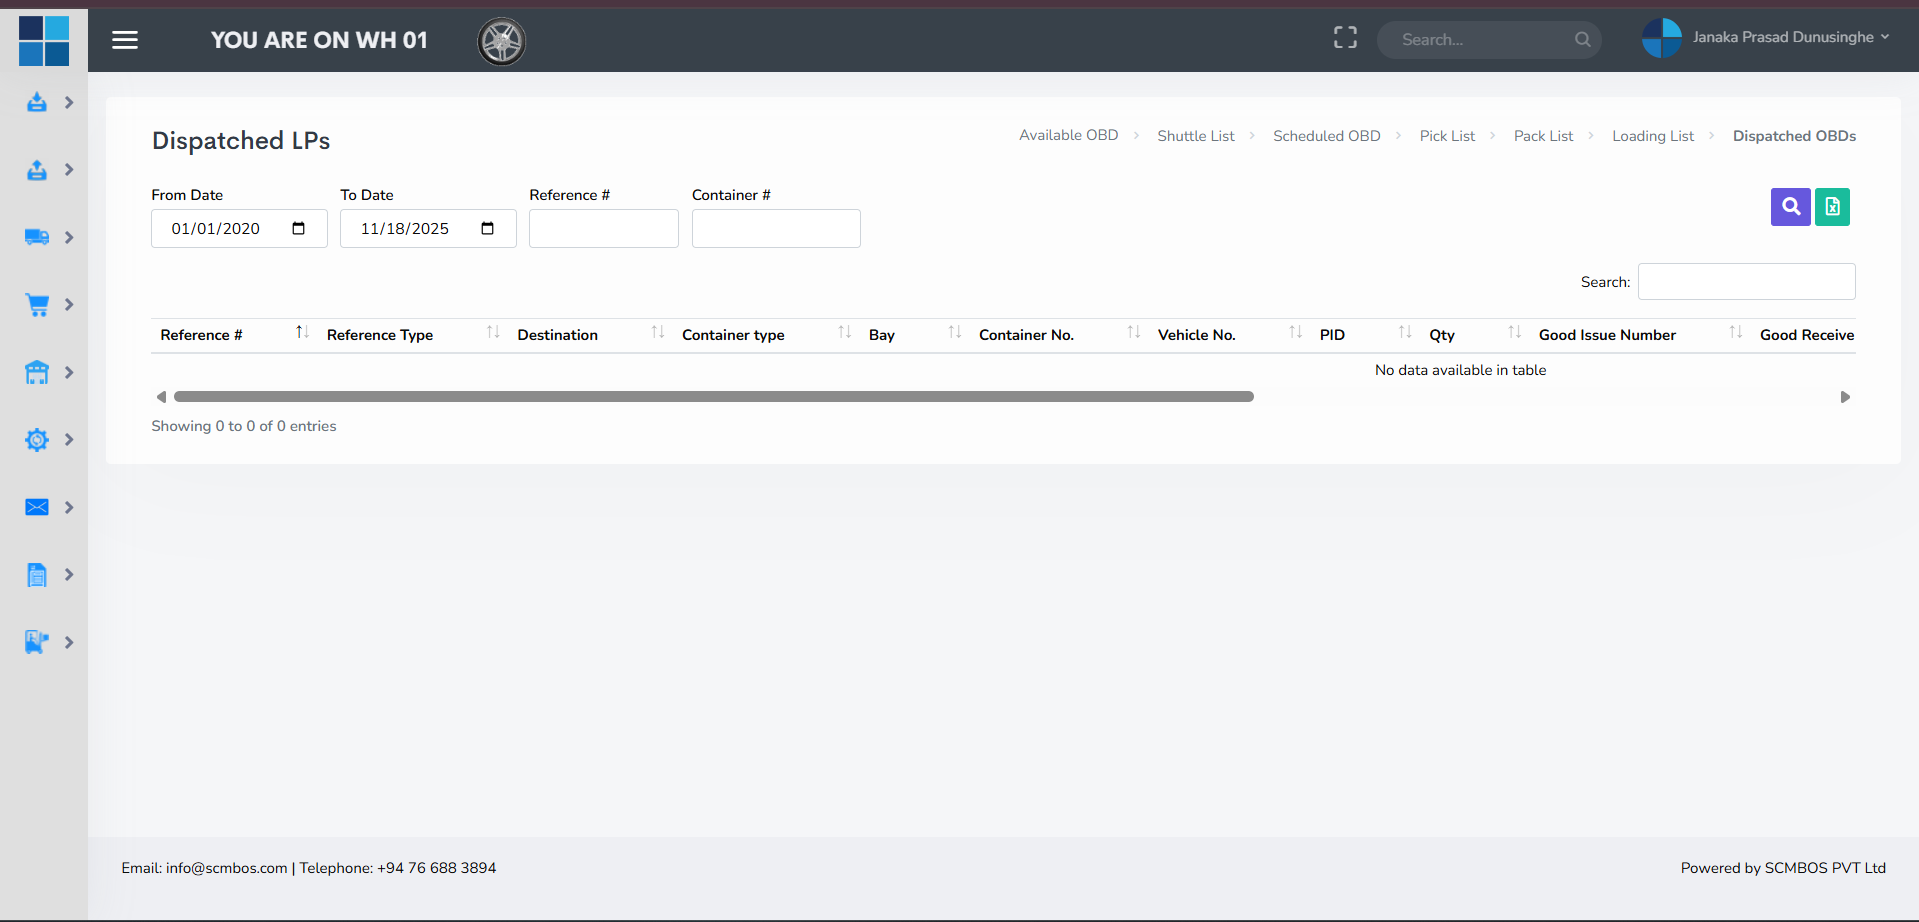The width and height of the screenshot is (1919, 922).
Task: Switch to Loading List breadcrumb tab
Action: coord(1652,136)
